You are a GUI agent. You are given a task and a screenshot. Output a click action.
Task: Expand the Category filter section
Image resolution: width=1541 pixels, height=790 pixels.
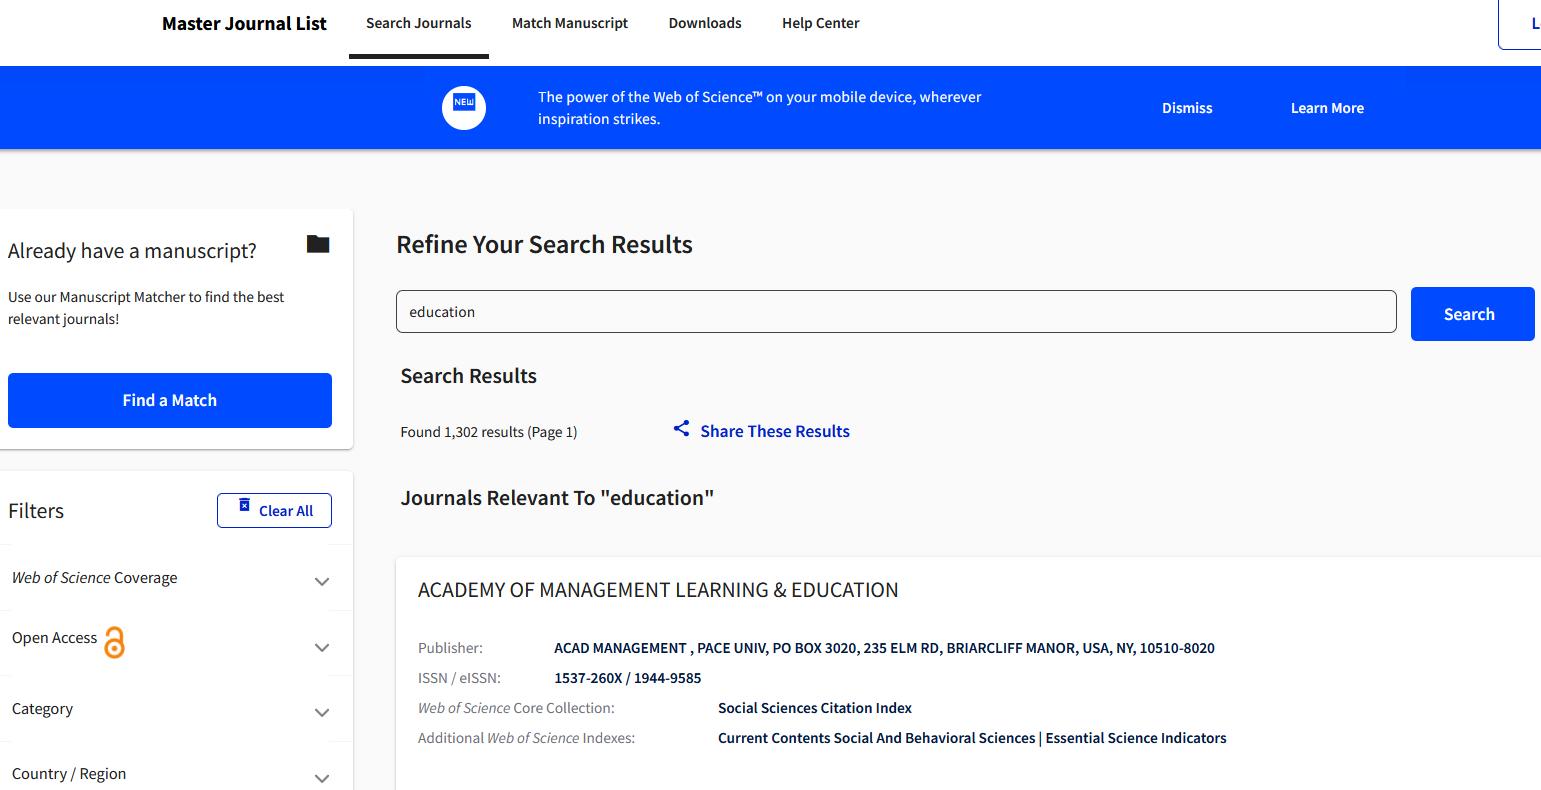tap(322, 712)
